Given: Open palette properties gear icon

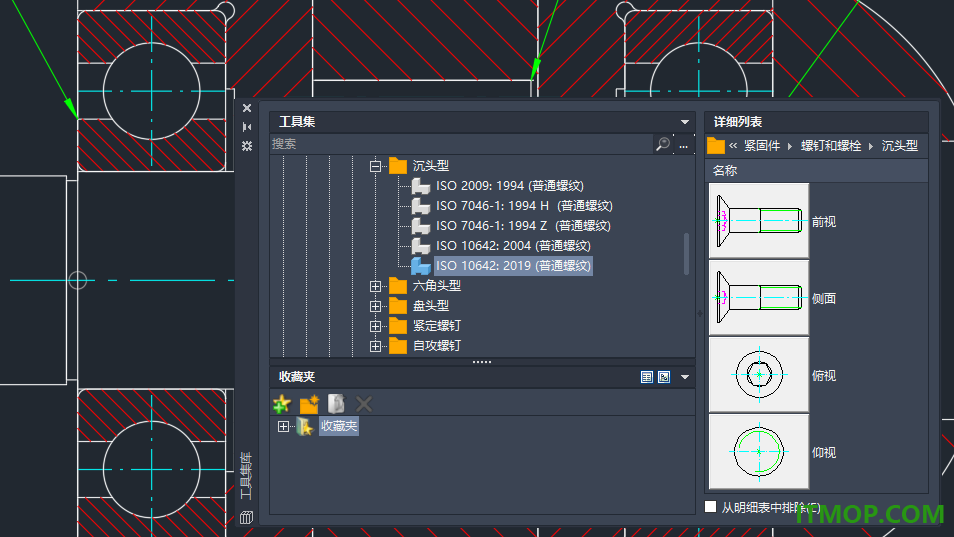Looking at the screenshot, I should click(x=246, y=146).
